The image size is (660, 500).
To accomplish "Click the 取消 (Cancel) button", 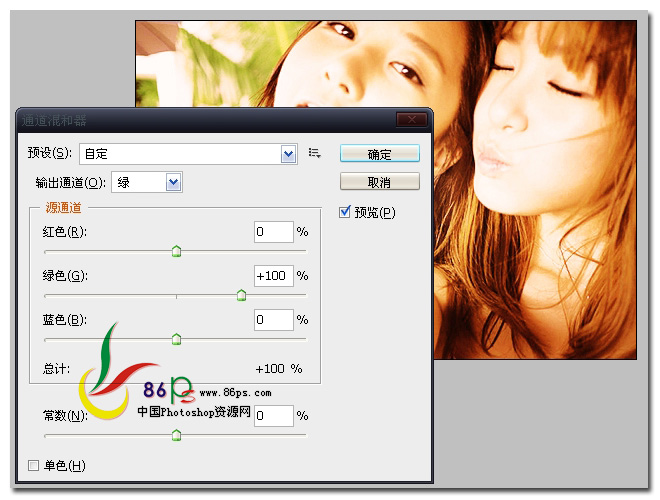I will tap(379, 182).
